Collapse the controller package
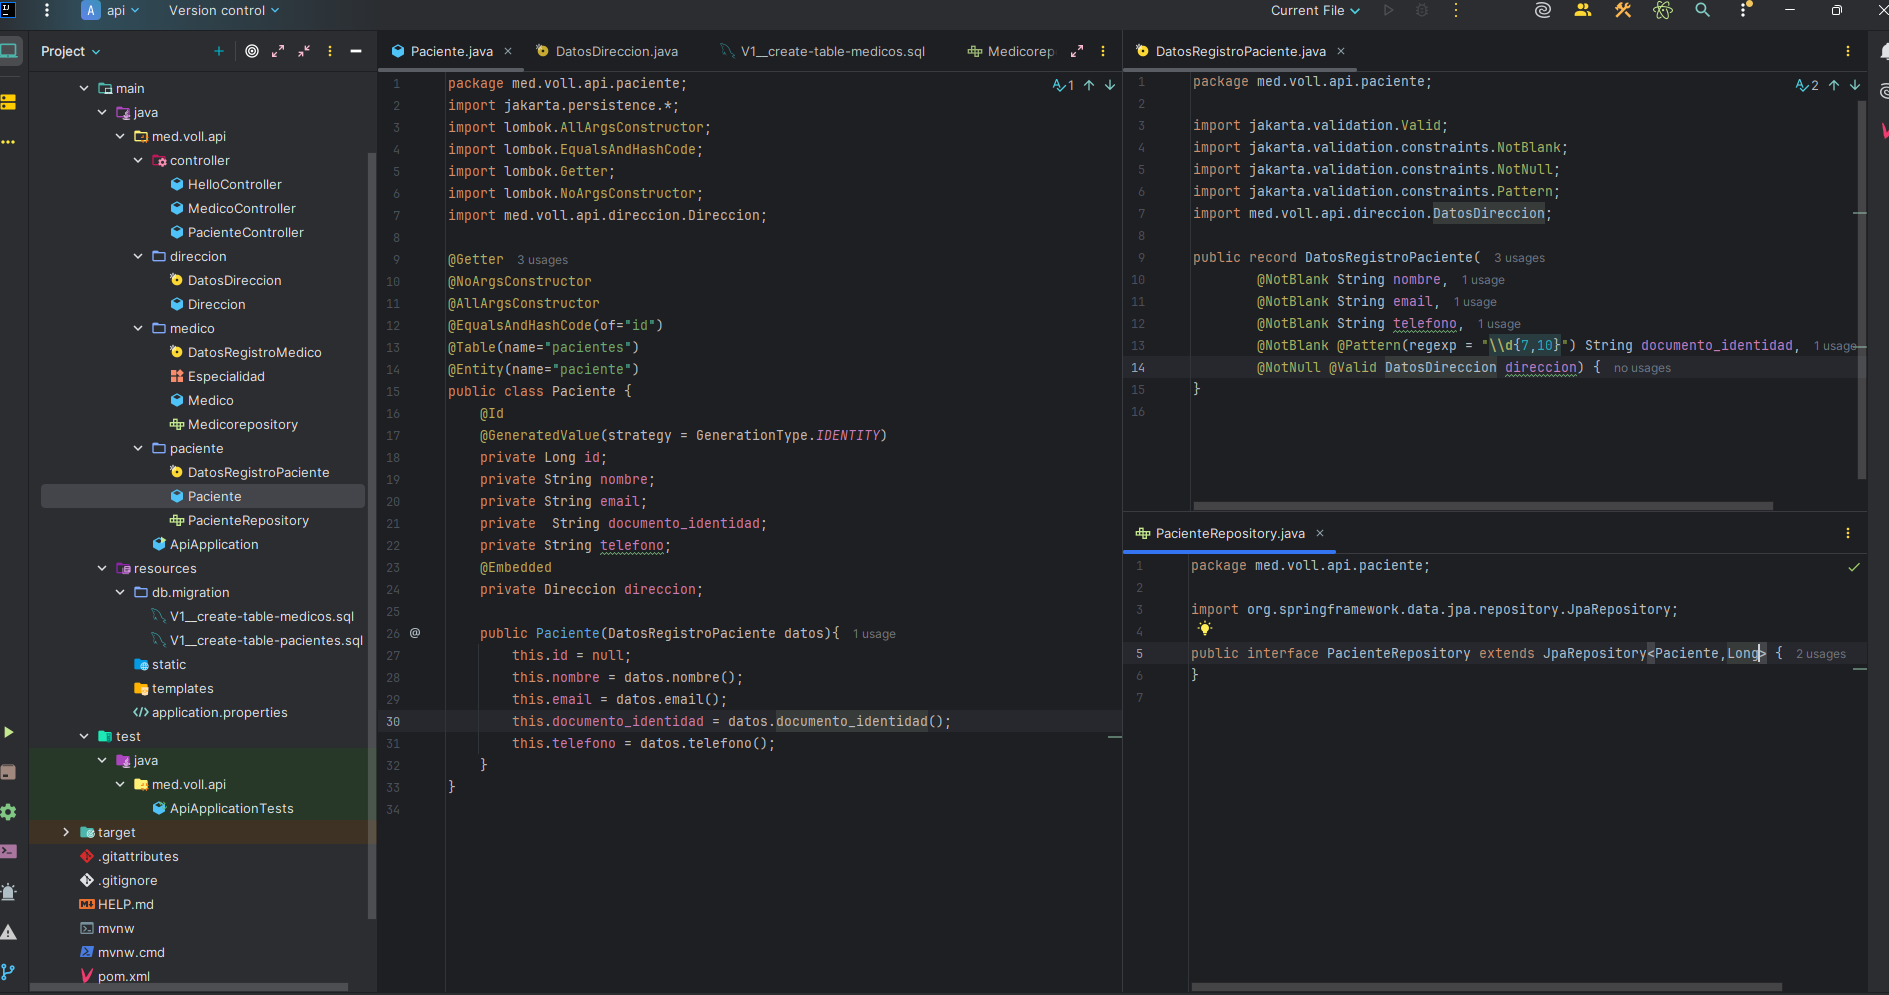 point(138,160)
